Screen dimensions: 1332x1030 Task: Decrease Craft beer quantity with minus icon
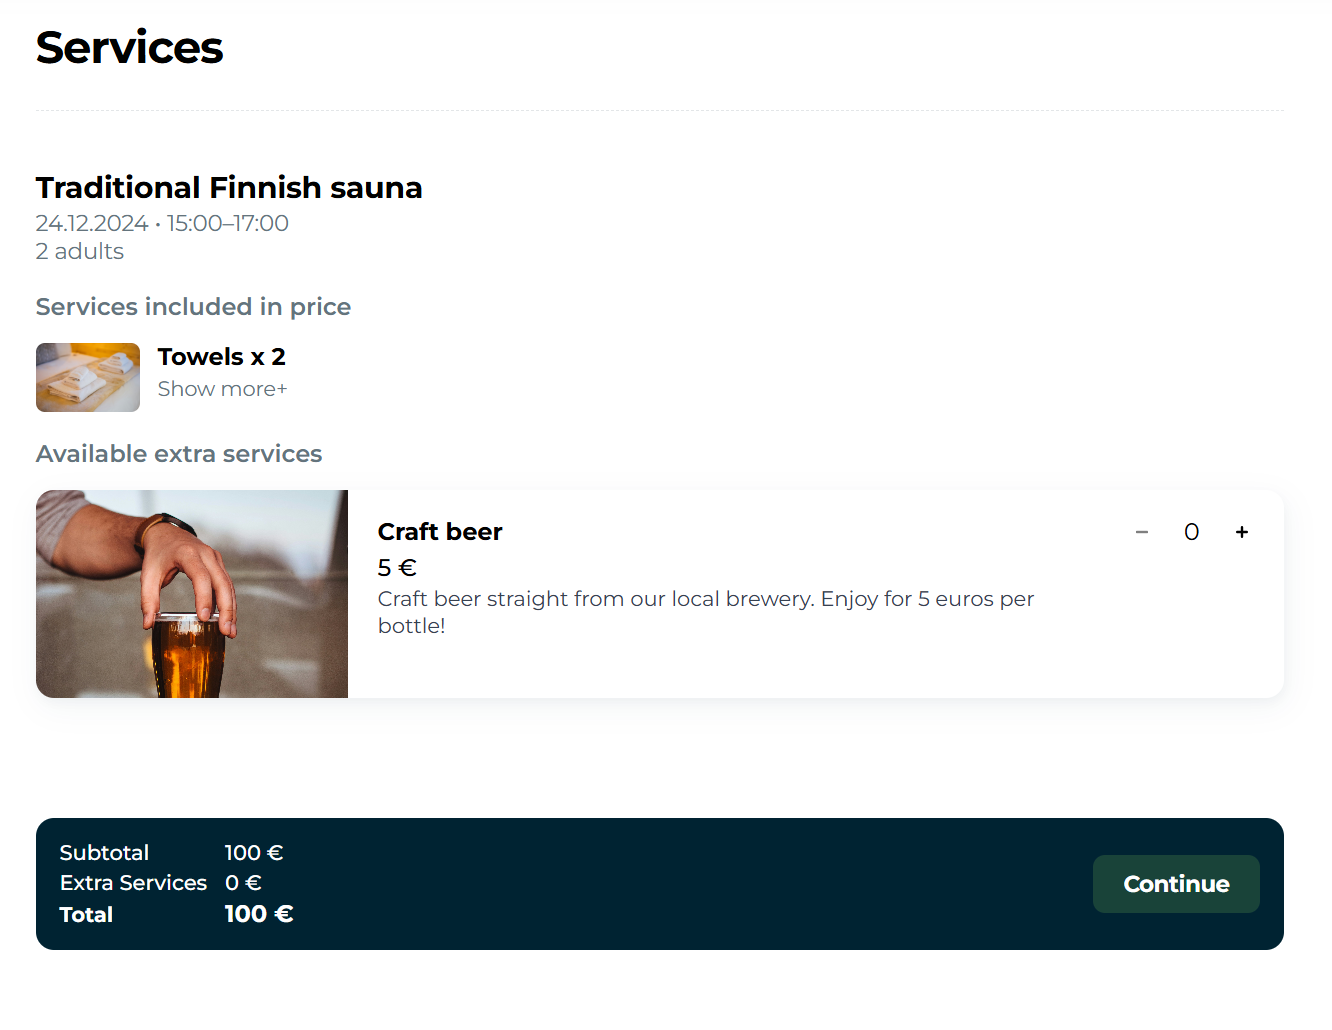[x=1141, y=532]
